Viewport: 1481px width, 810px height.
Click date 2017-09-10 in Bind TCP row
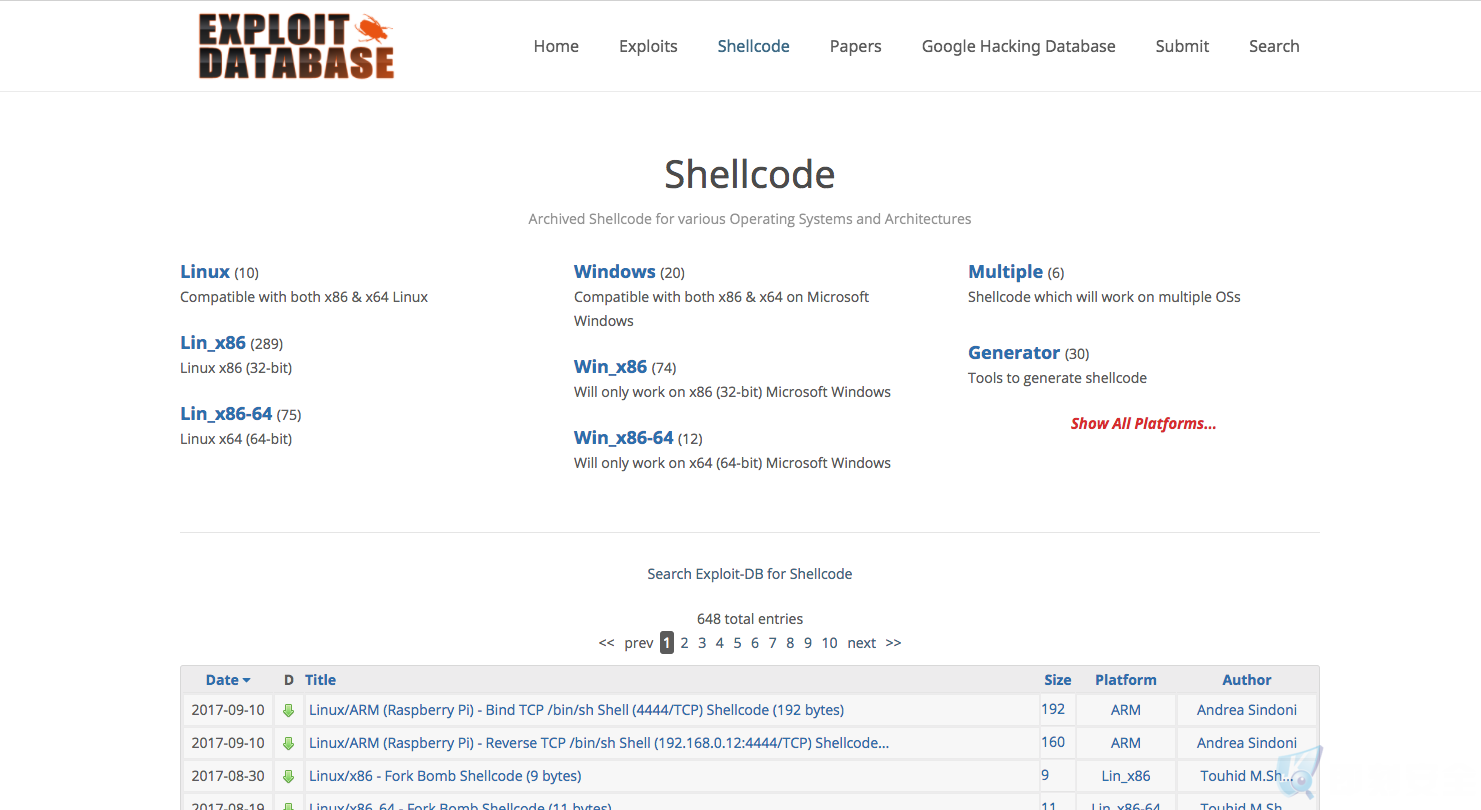tap(228, 710)
